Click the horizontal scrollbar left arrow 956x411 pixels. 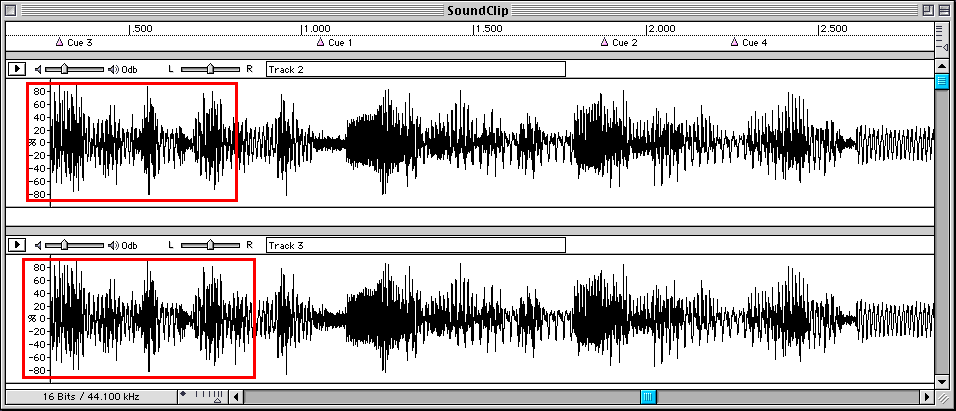(237, 397)
